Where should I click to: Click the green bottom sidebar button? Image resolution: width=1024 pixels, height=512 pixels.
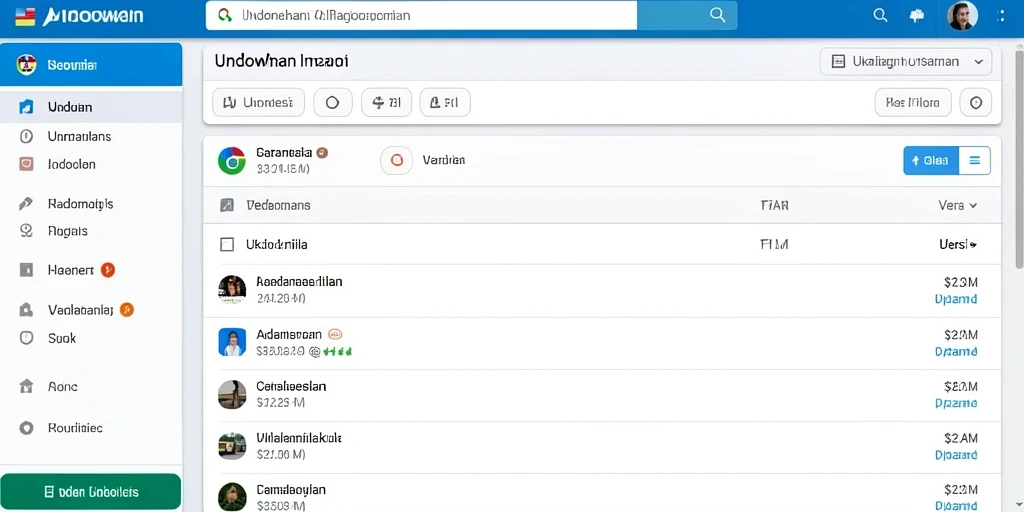(90, 492)
